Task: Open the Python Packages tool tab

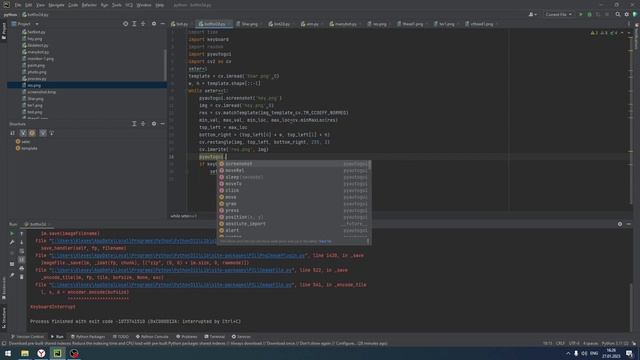Action: [88, 337]
